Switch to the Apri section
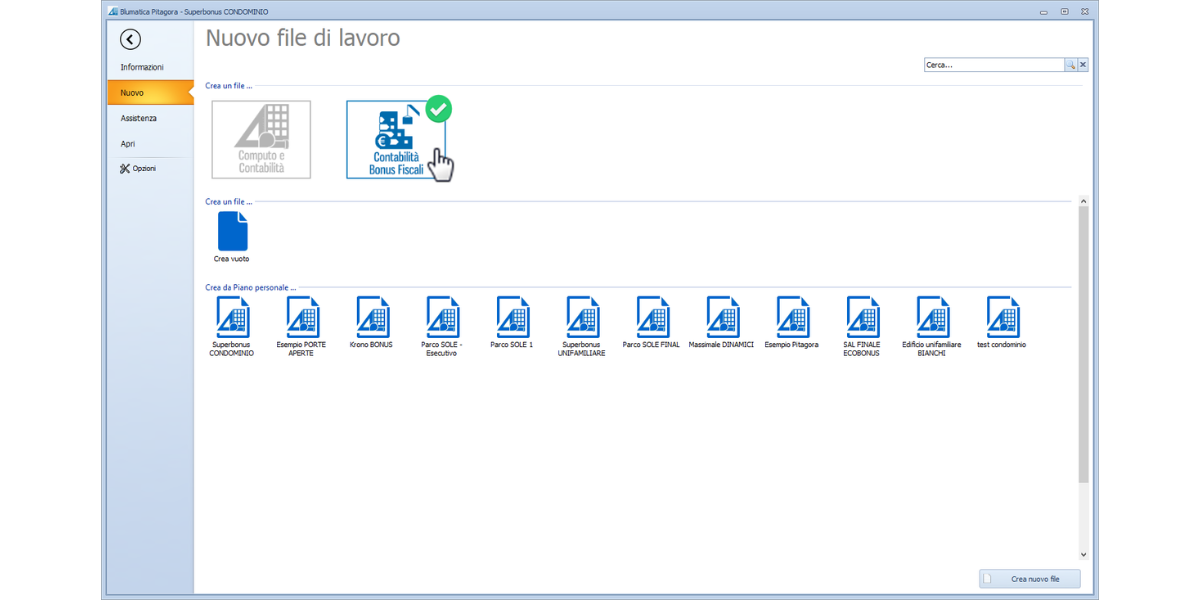The image size is (1200, 600). click(x=128, y=144)
